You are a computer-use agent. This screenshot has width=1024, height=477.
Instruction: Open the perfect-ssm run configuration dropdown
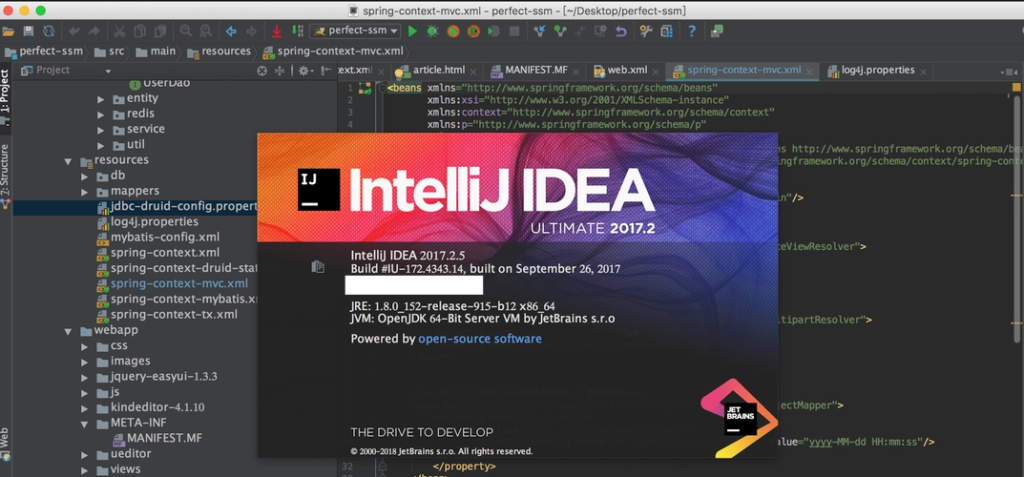click(x=356, y=31)
